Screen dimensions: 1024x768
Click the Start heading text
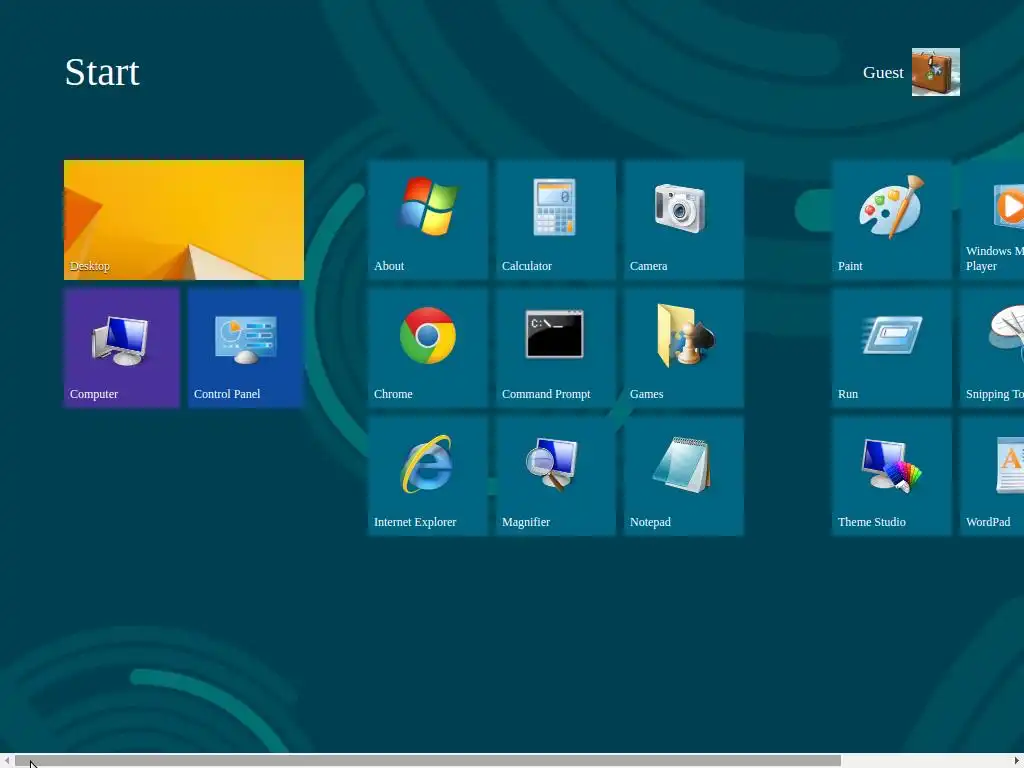pos(102,72)
